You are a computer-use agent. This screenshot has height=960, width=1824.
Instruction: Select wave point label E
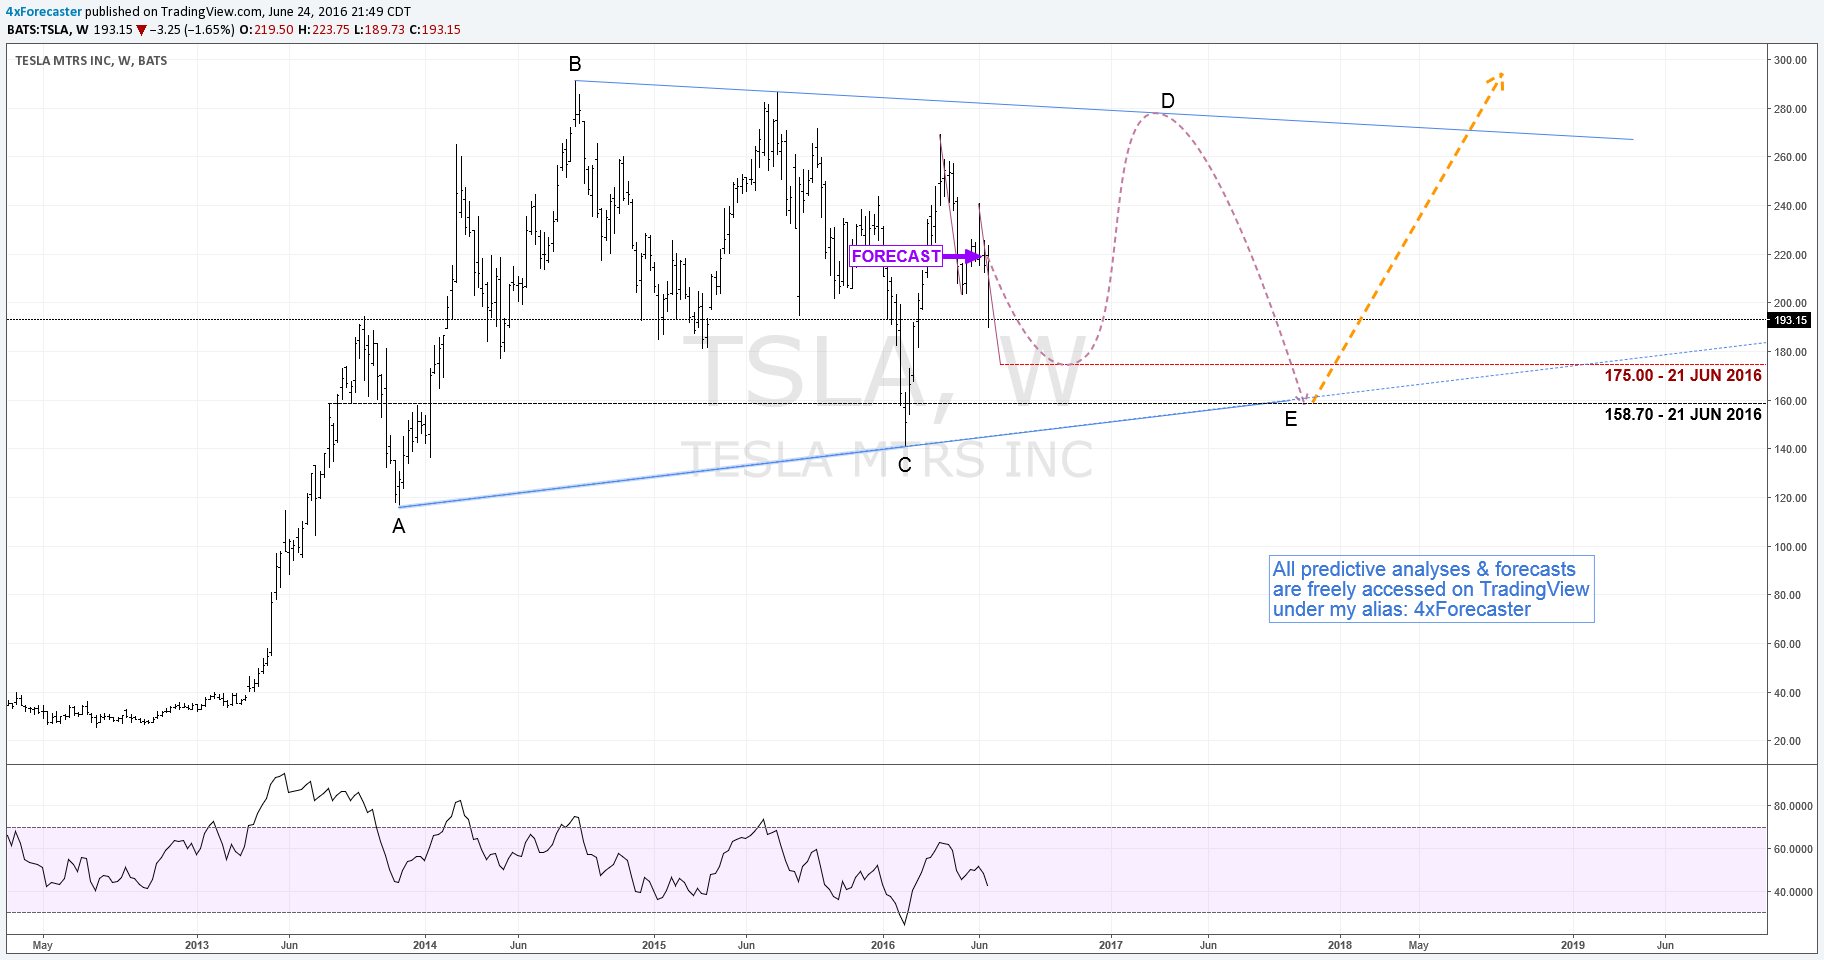(1291, 419)
